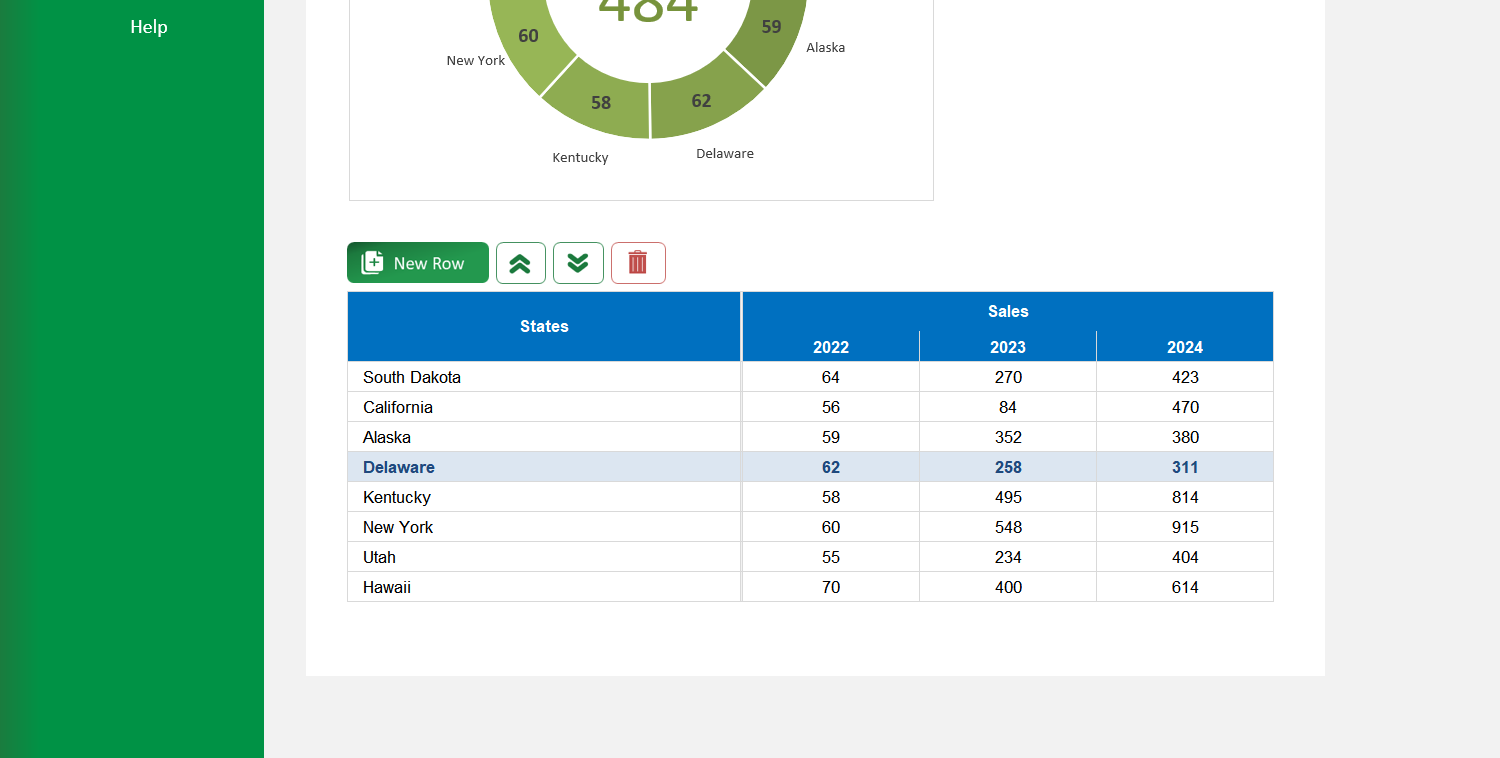Image resolution: width=1500 pixels, height=758 pixels.
Task: Click the Sales header cell
Action: 1007,311
